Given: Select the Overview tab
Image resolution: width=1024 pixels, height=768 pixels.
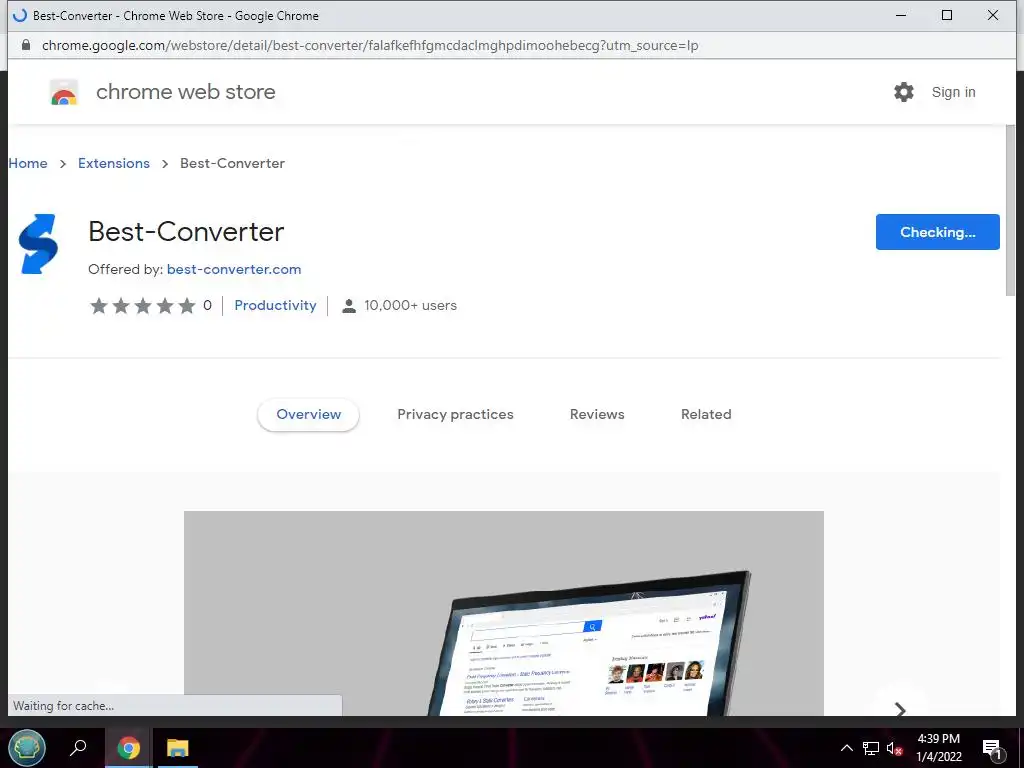Looking at the screenshot, I should (308, 415).
